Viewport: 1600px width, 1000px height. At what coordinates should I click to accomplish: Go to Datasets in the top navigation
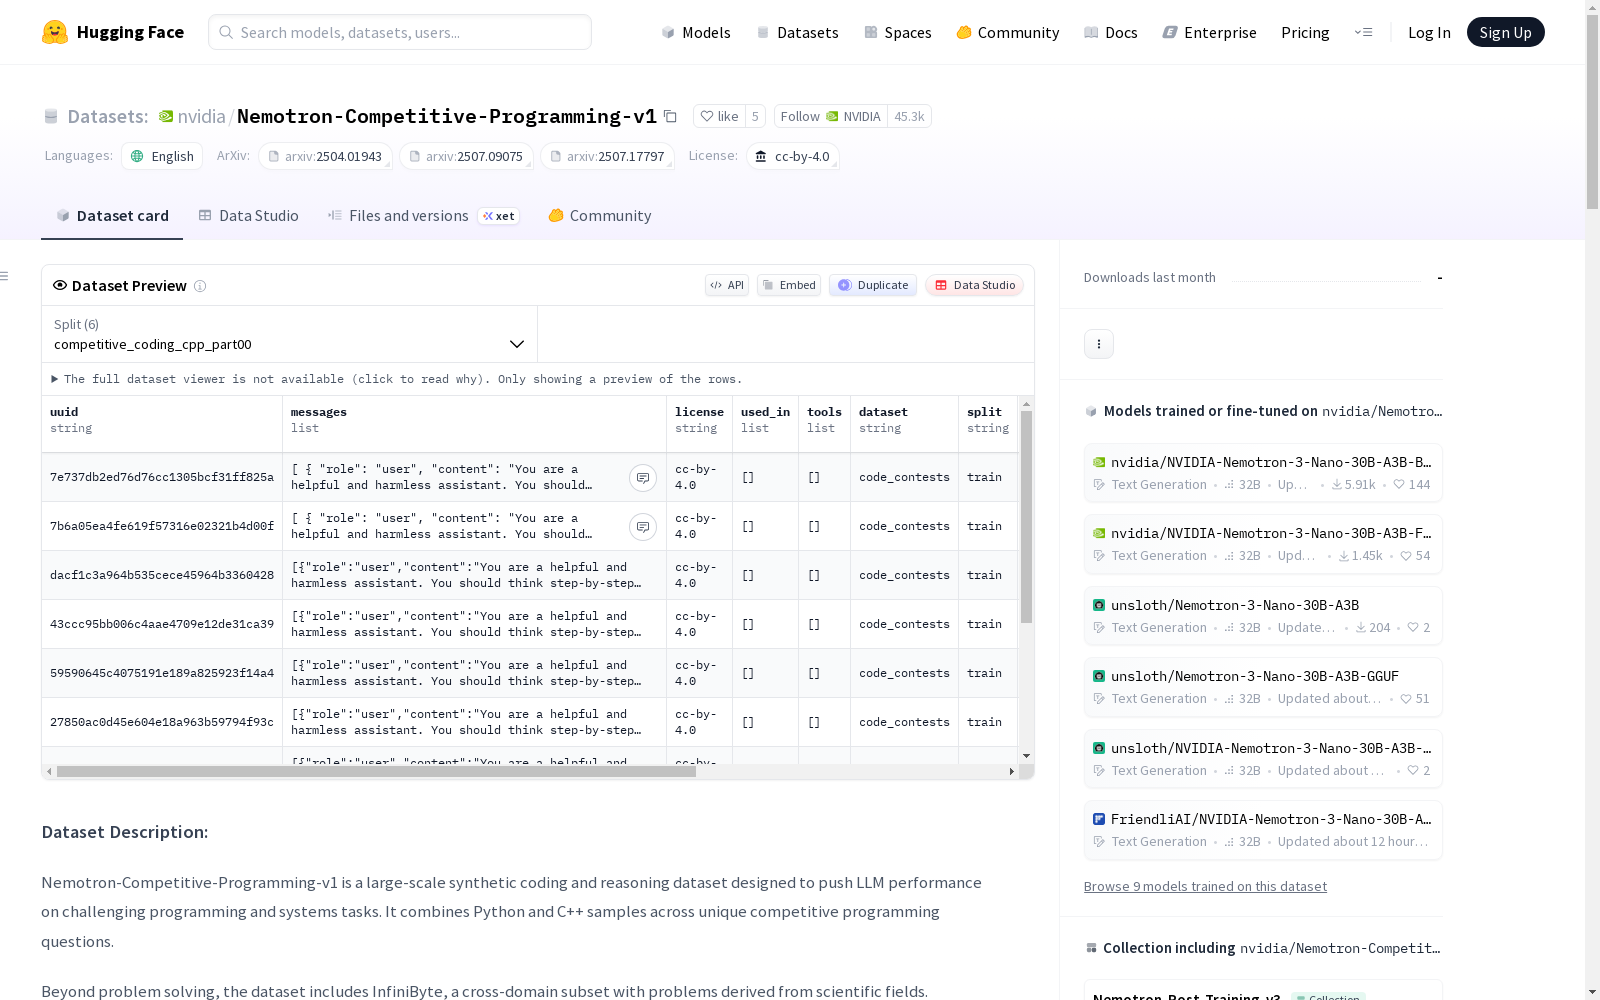797,32
